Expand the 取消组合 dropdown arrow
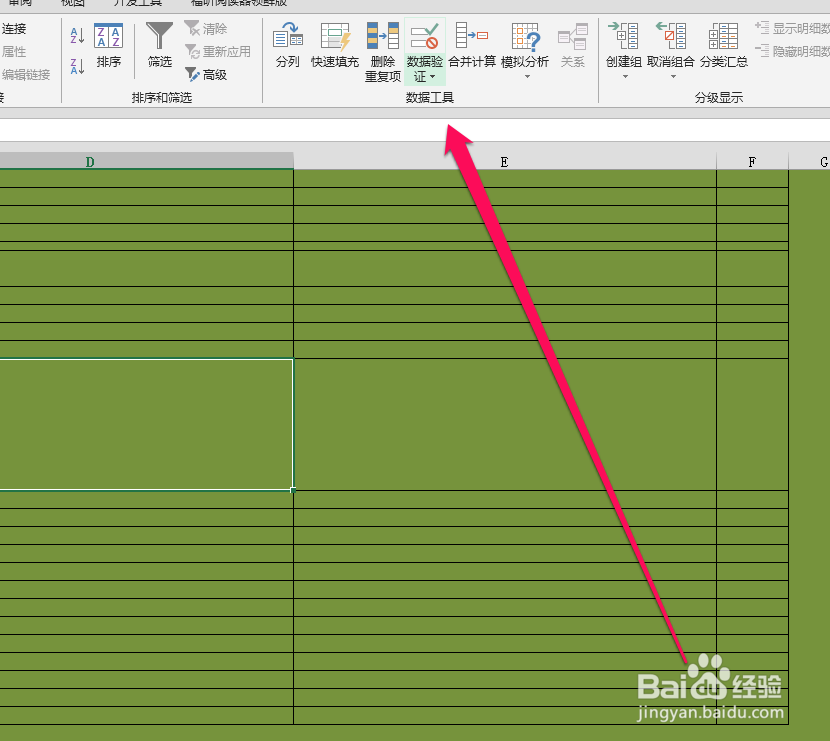830x741 pixels. click(x=673, y=77)
